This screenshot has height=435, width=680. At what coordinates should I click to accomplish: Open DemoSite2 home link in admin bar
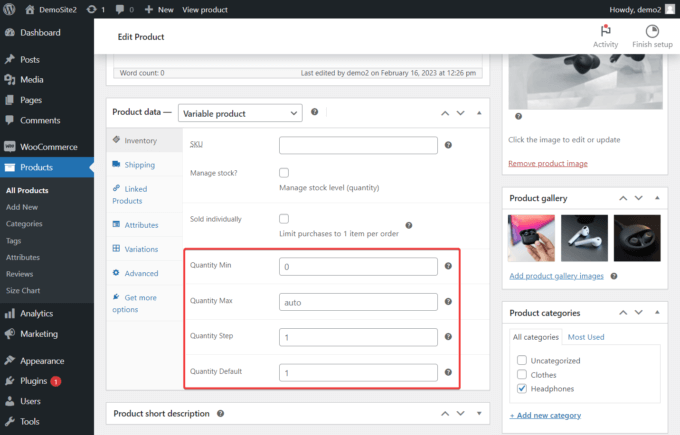(51, 10)
